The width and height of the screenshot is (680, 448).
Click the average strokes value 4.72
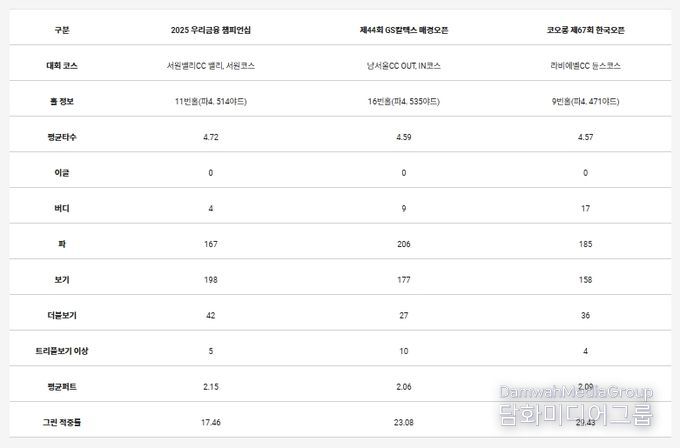coord(211,137)
